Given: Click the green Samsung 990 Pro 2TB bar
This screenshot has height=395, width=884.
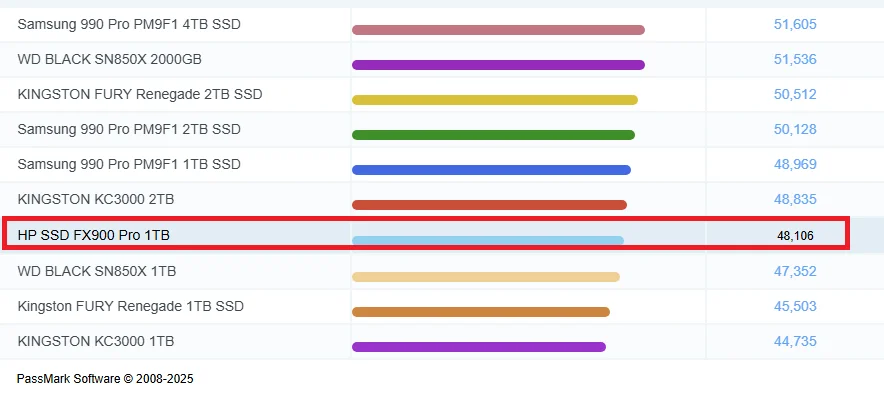Looking at the screenshot, I should (x=493, y=135).
